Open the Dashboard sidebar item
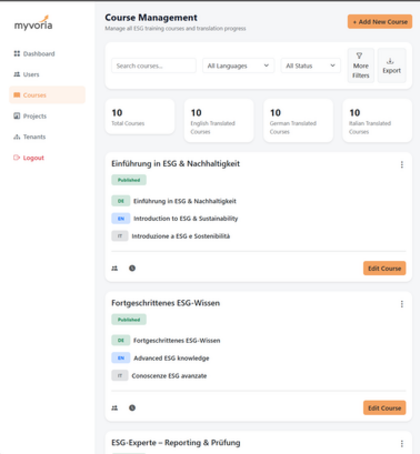The image size is (420, 454). pos(34,54)
